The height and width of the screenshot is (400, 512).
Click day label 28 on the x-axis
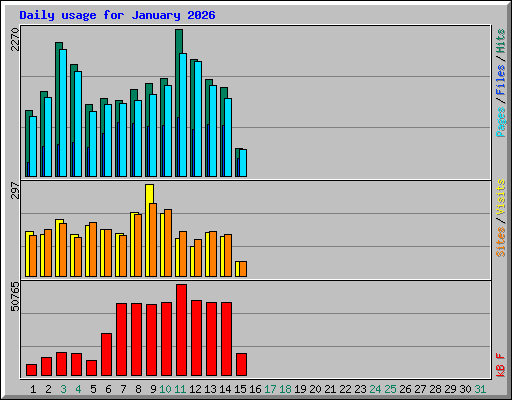435,389
